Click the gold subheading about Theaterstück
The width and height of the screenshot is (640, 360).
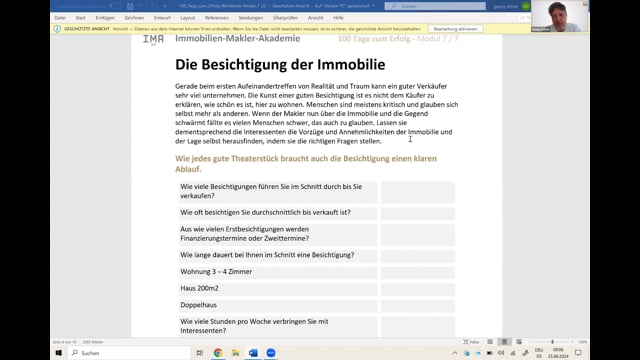click(306, 164)
